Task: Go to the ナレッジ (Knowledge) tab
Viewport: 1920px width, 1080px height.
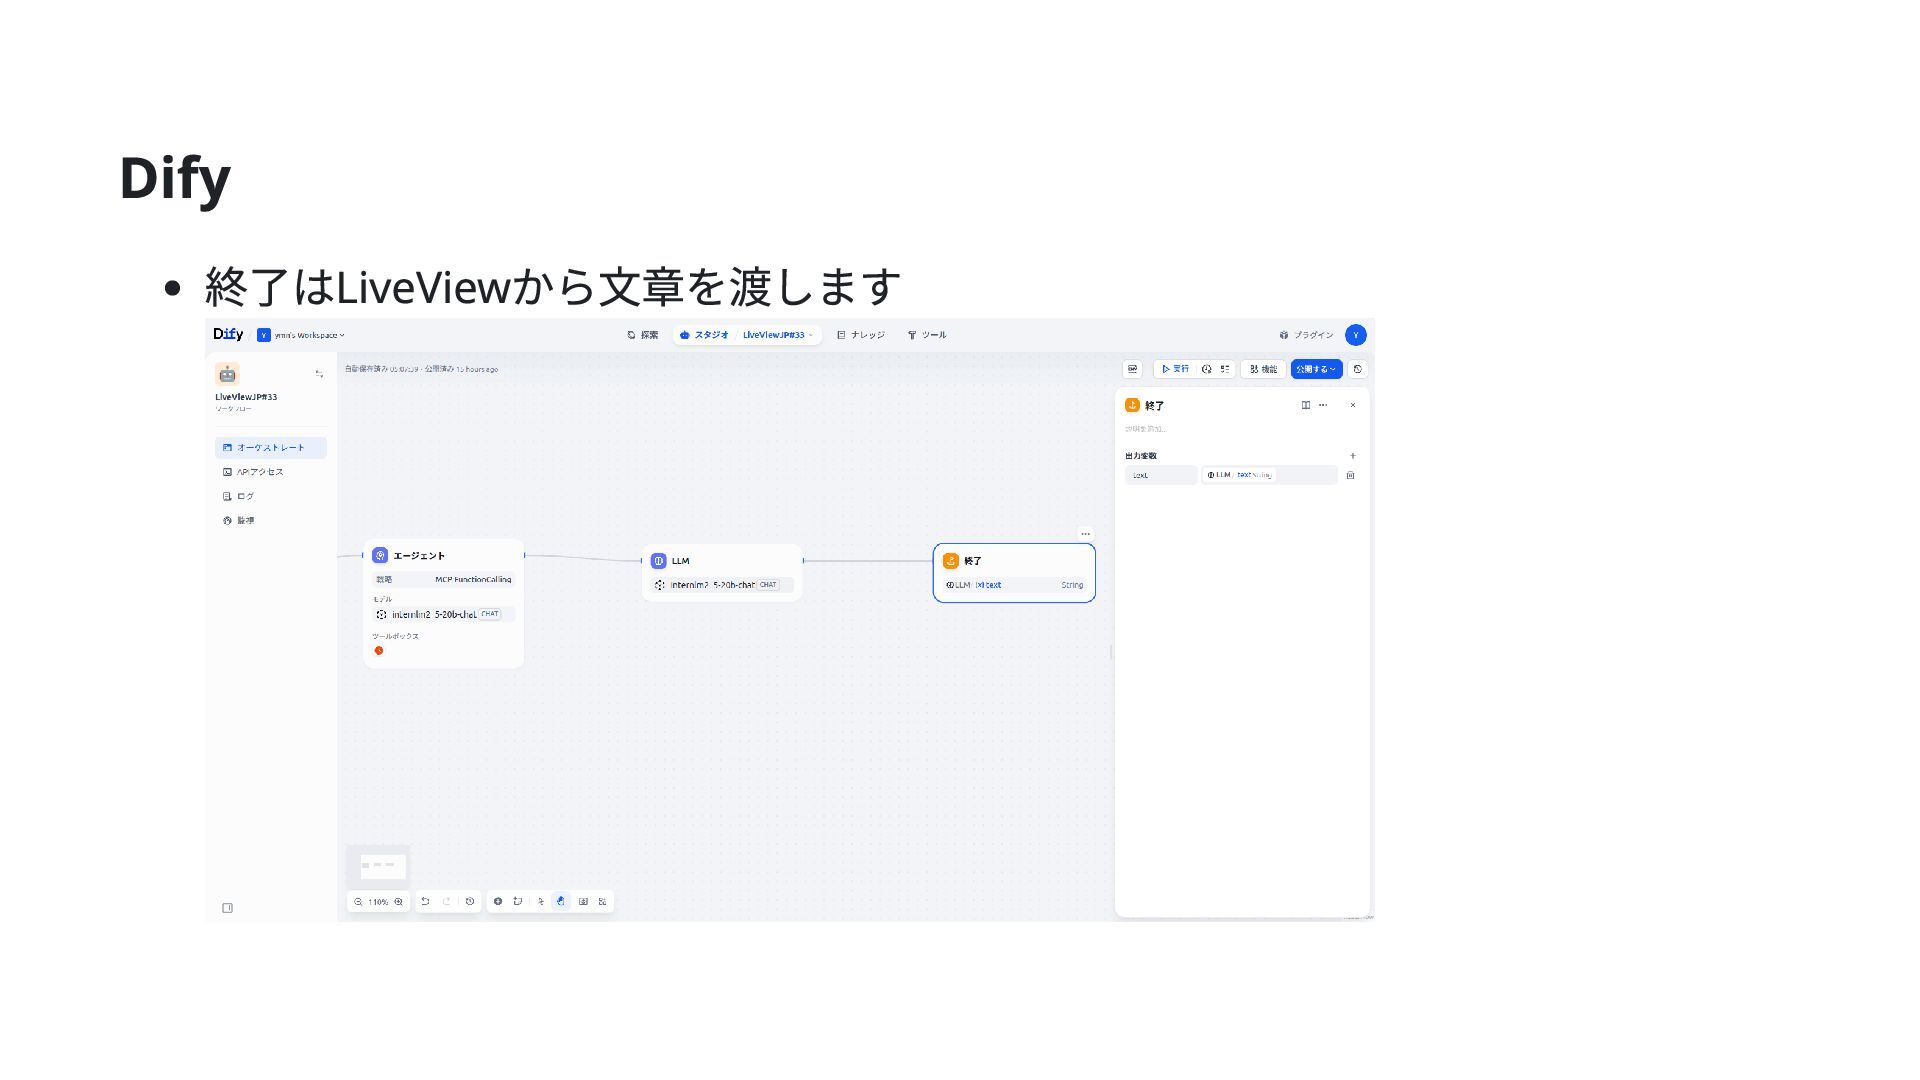Action: [x=861, y=335]
